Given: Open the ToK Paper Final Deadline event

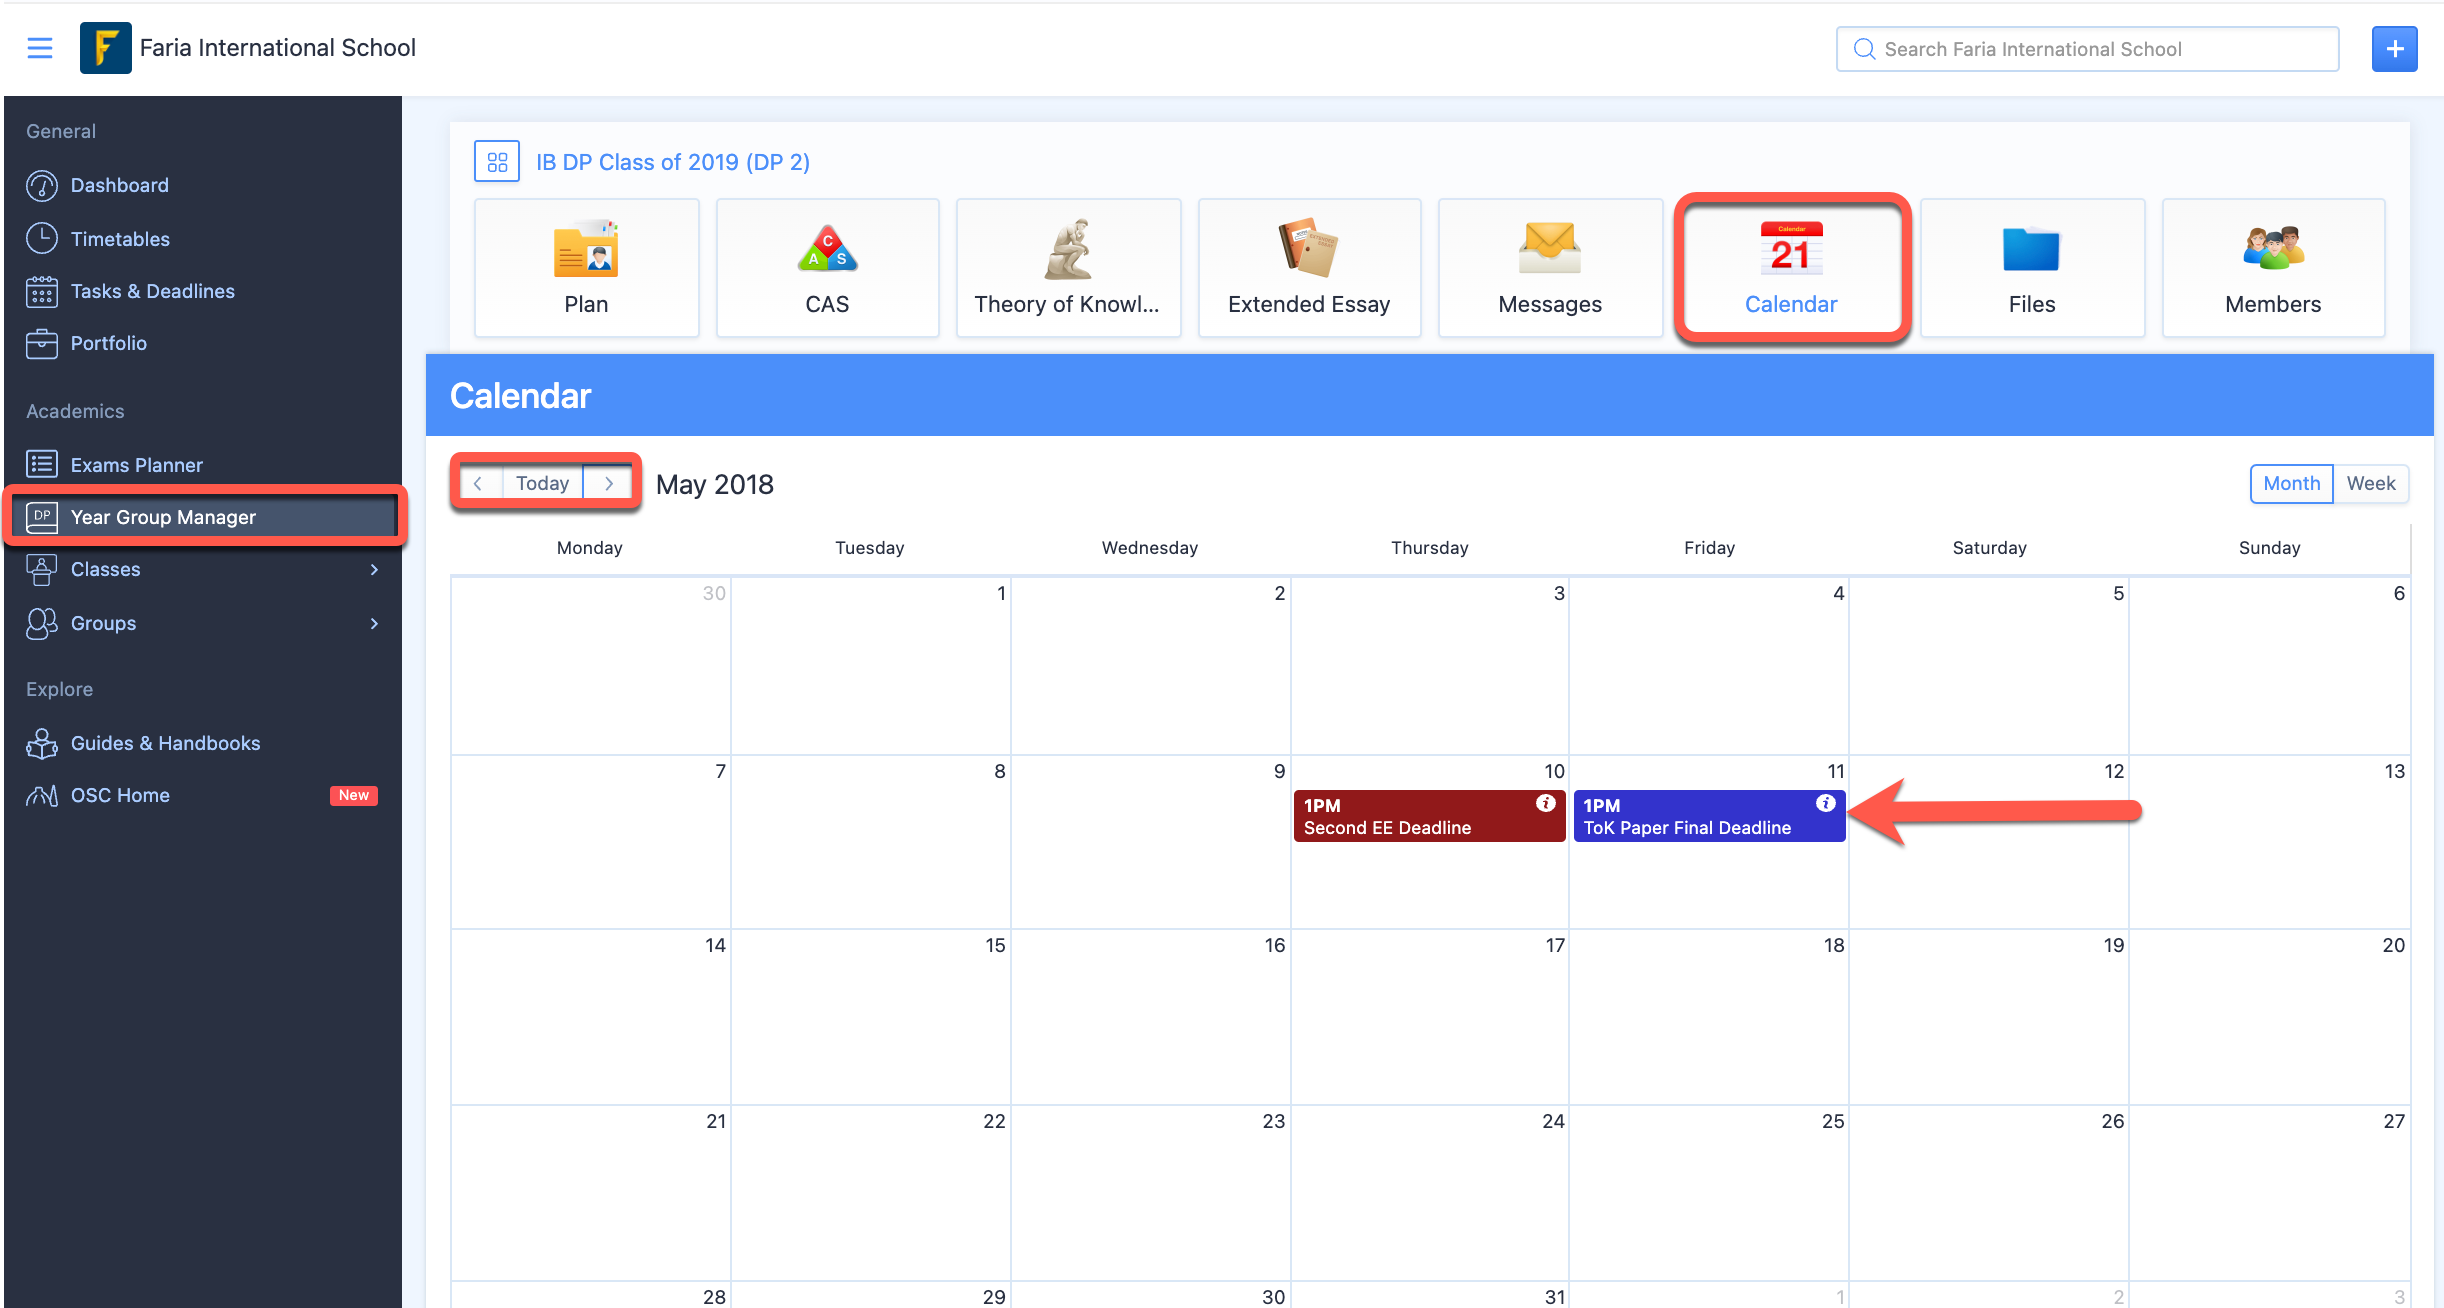Looking at the screenshot, I should pos(1709,816).
